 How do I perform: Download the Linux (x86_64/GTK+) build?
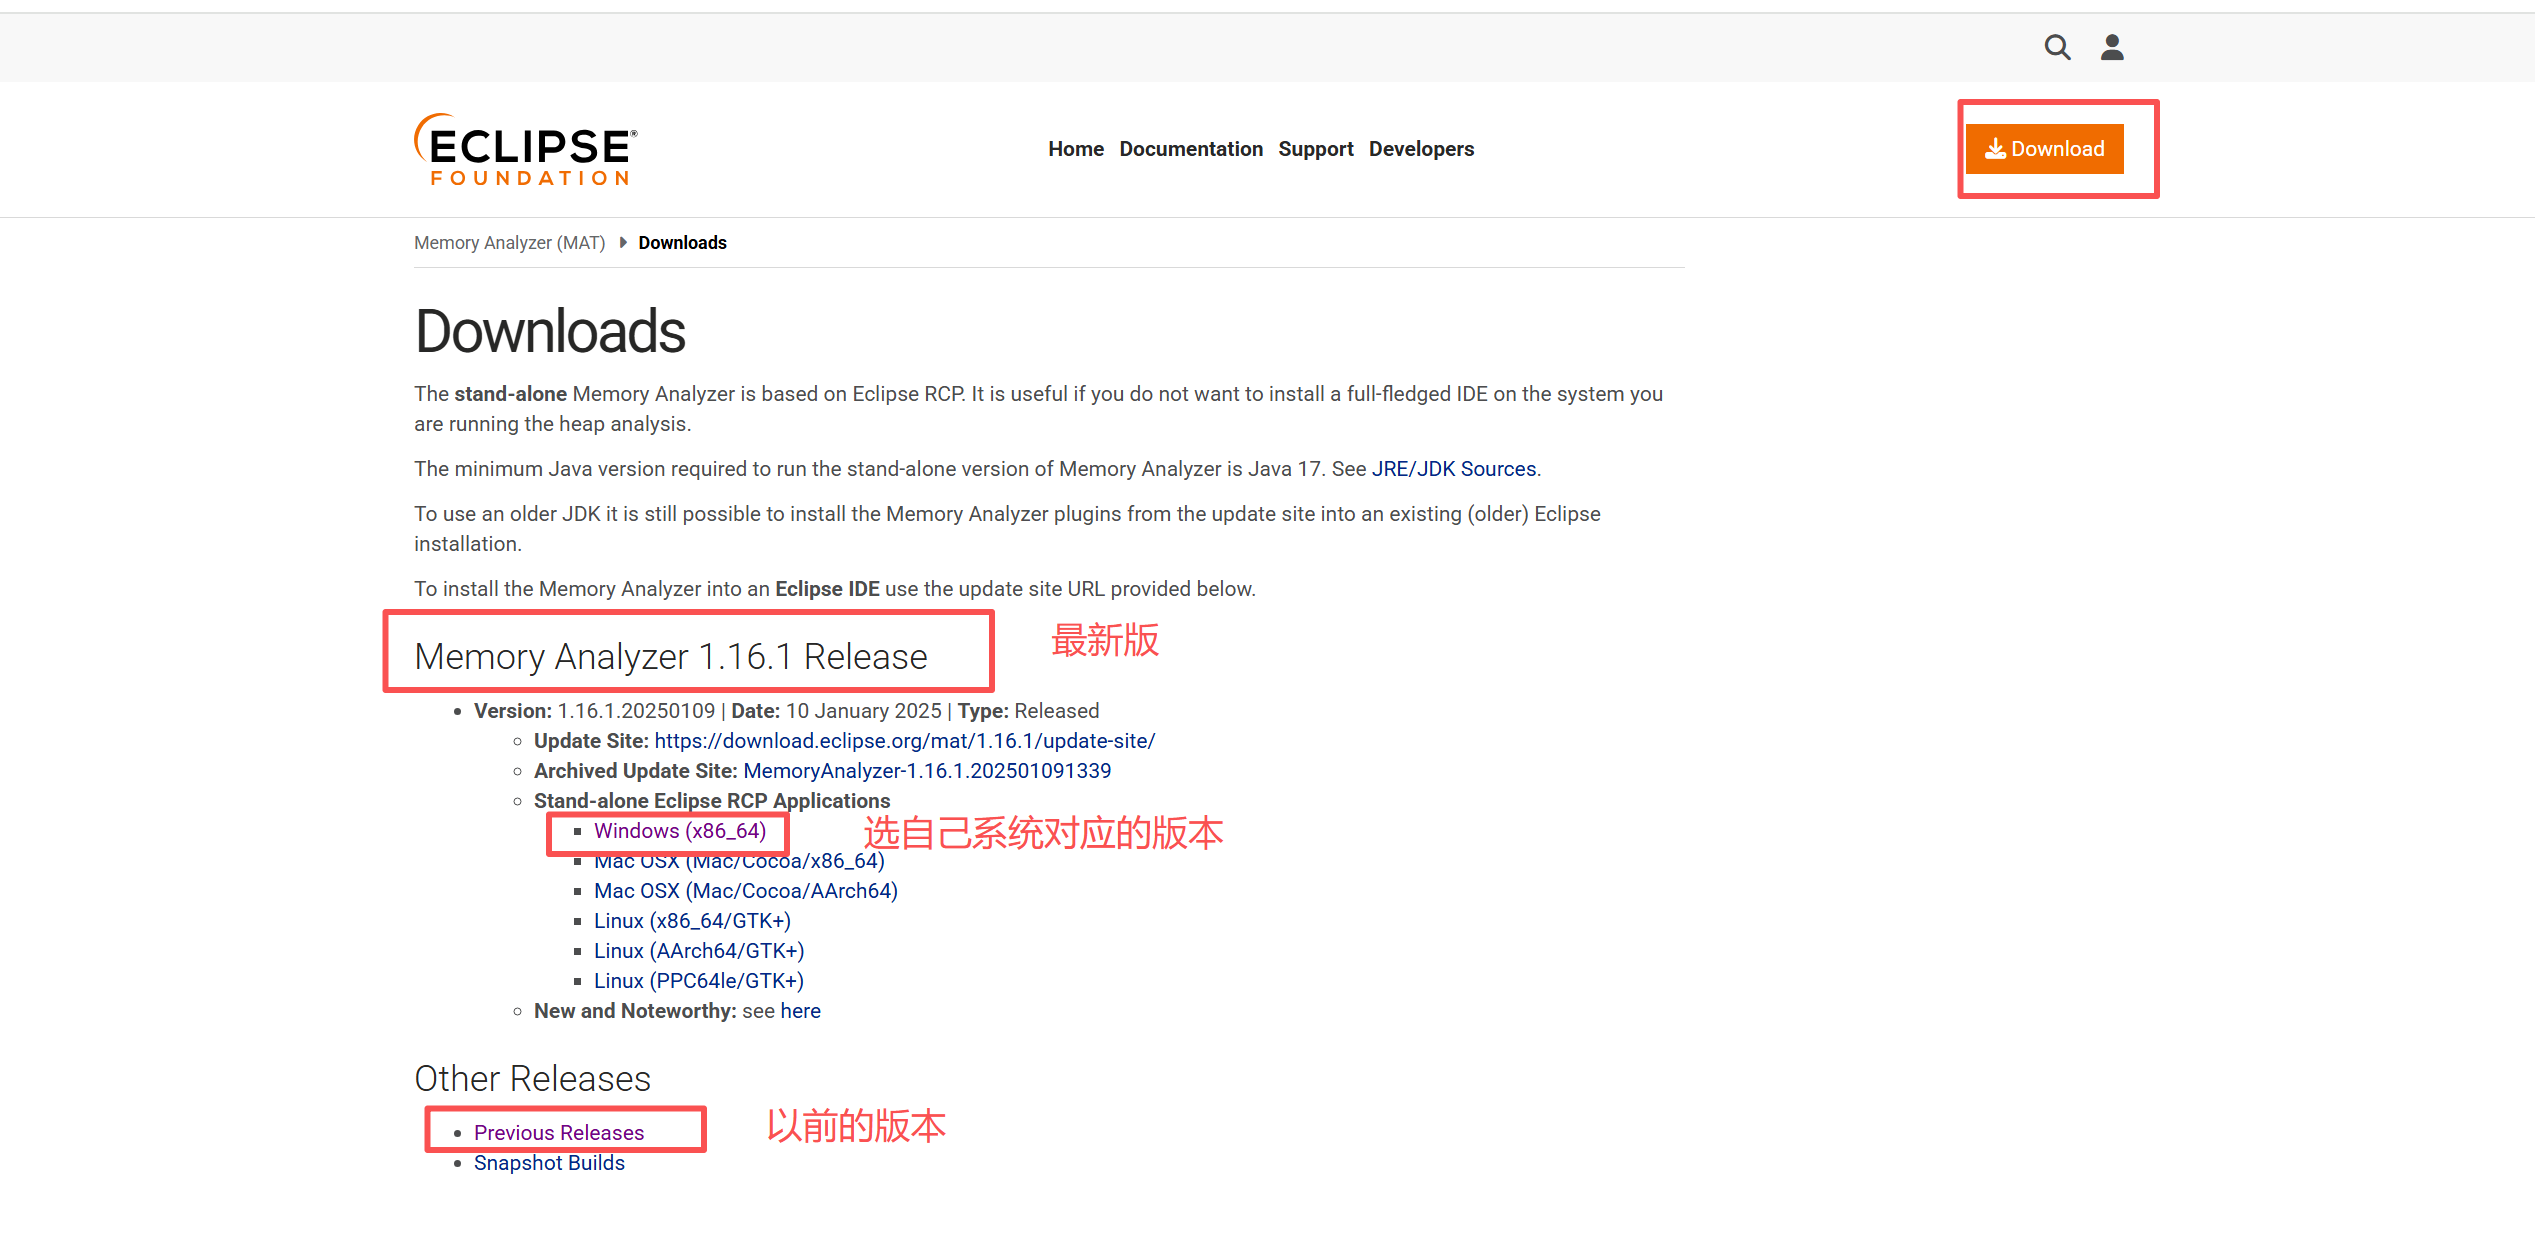[x=692, y=921]
